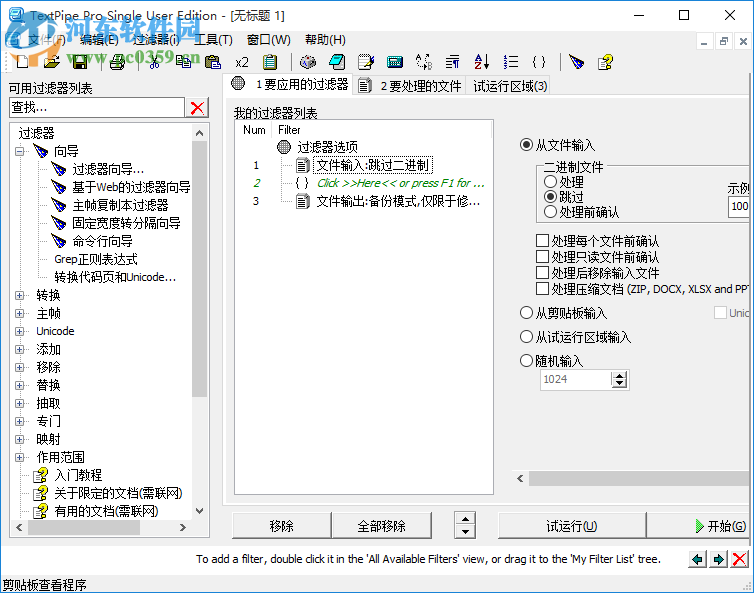The height and width of the screenshot is (593, 754).
Task: Open the 编辑(E) menu
Action: point(99,39)
